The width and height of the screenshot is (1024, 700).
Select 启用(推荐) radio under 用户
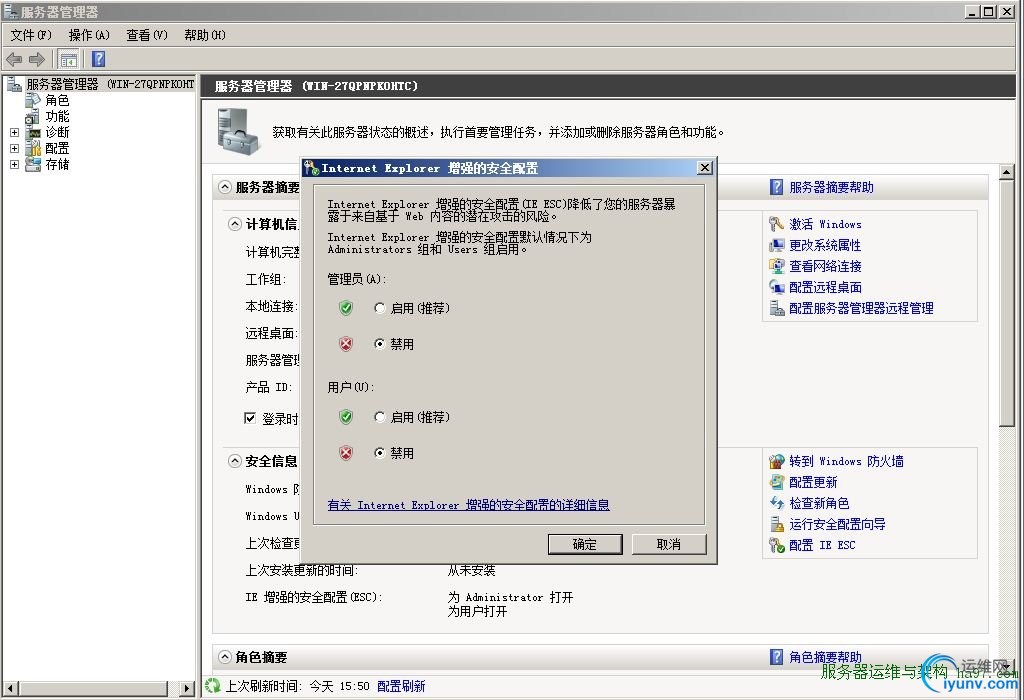click(x=379, y=417)
